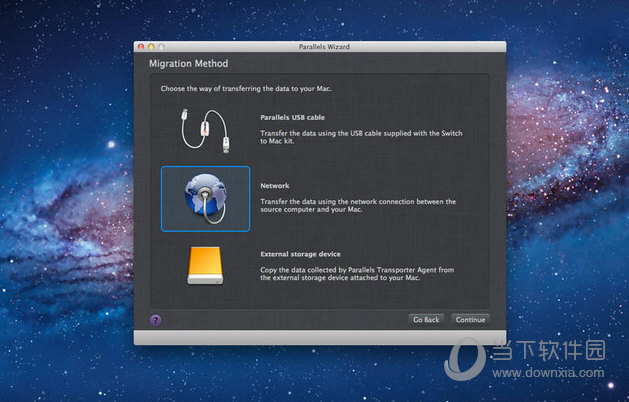Click the Parallels Wizard title bar text
Screen dimensions: 629x402
(324, 47)
